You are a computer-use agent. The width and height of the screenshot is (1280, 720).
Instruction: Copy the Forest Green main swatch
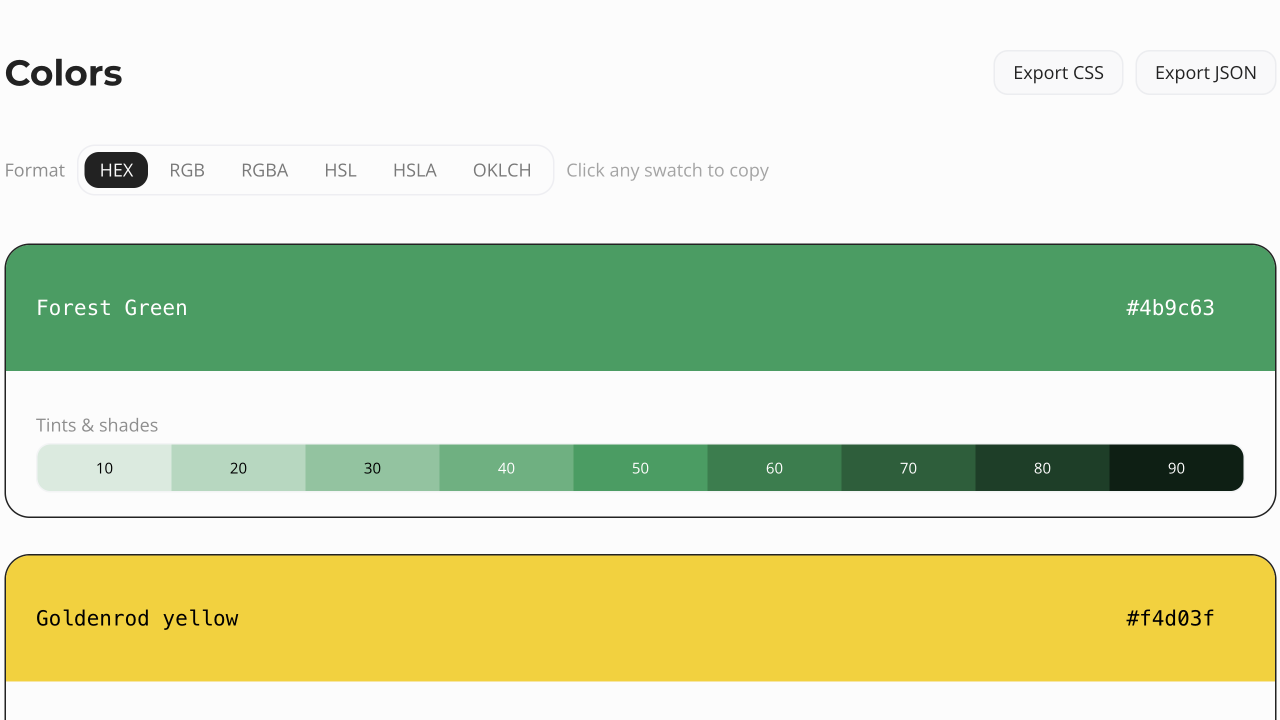(x=640, y=308)
